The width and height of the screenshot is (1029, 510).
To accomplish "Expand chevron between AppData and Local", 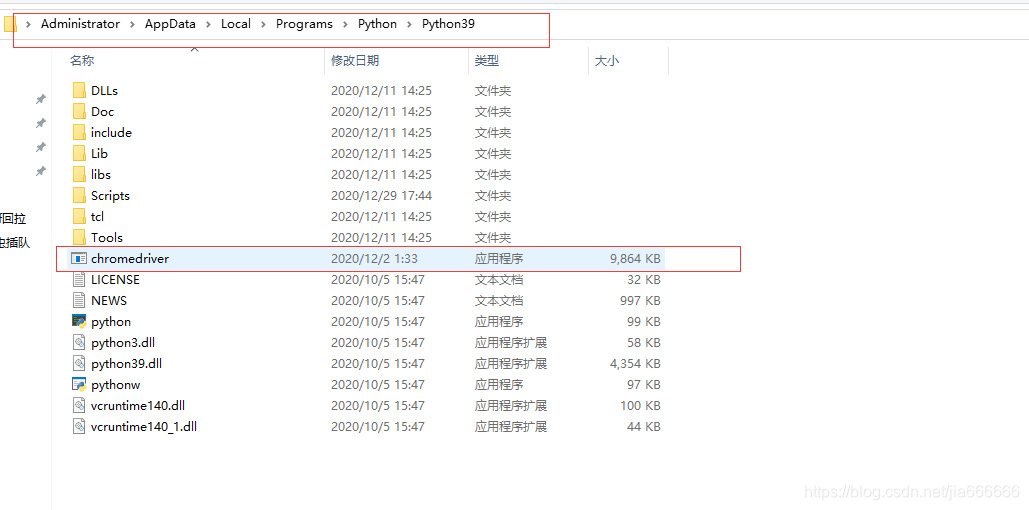I will point(209,24).
